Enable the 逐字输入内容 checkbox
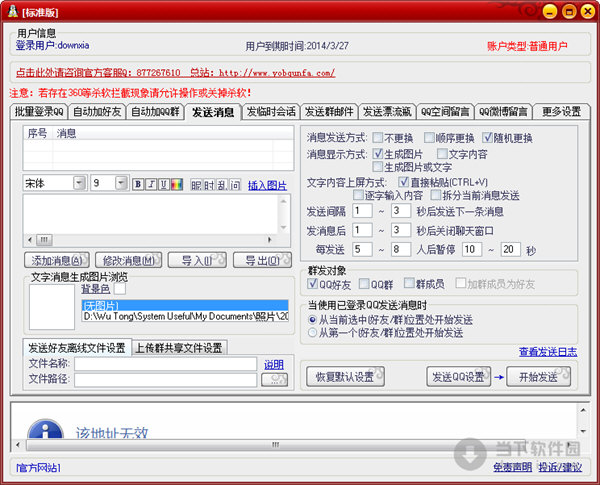Screen dimensions: 600x485 358,195
